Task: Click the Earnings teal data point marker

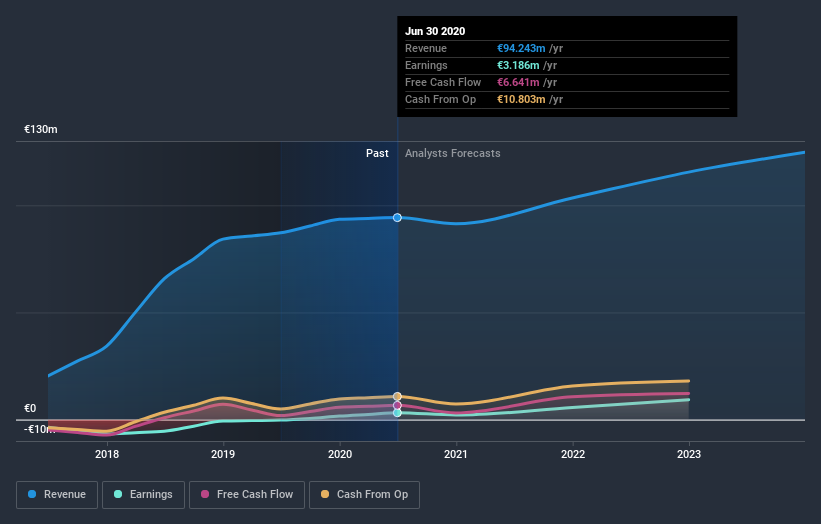Action: click(397, 413)
